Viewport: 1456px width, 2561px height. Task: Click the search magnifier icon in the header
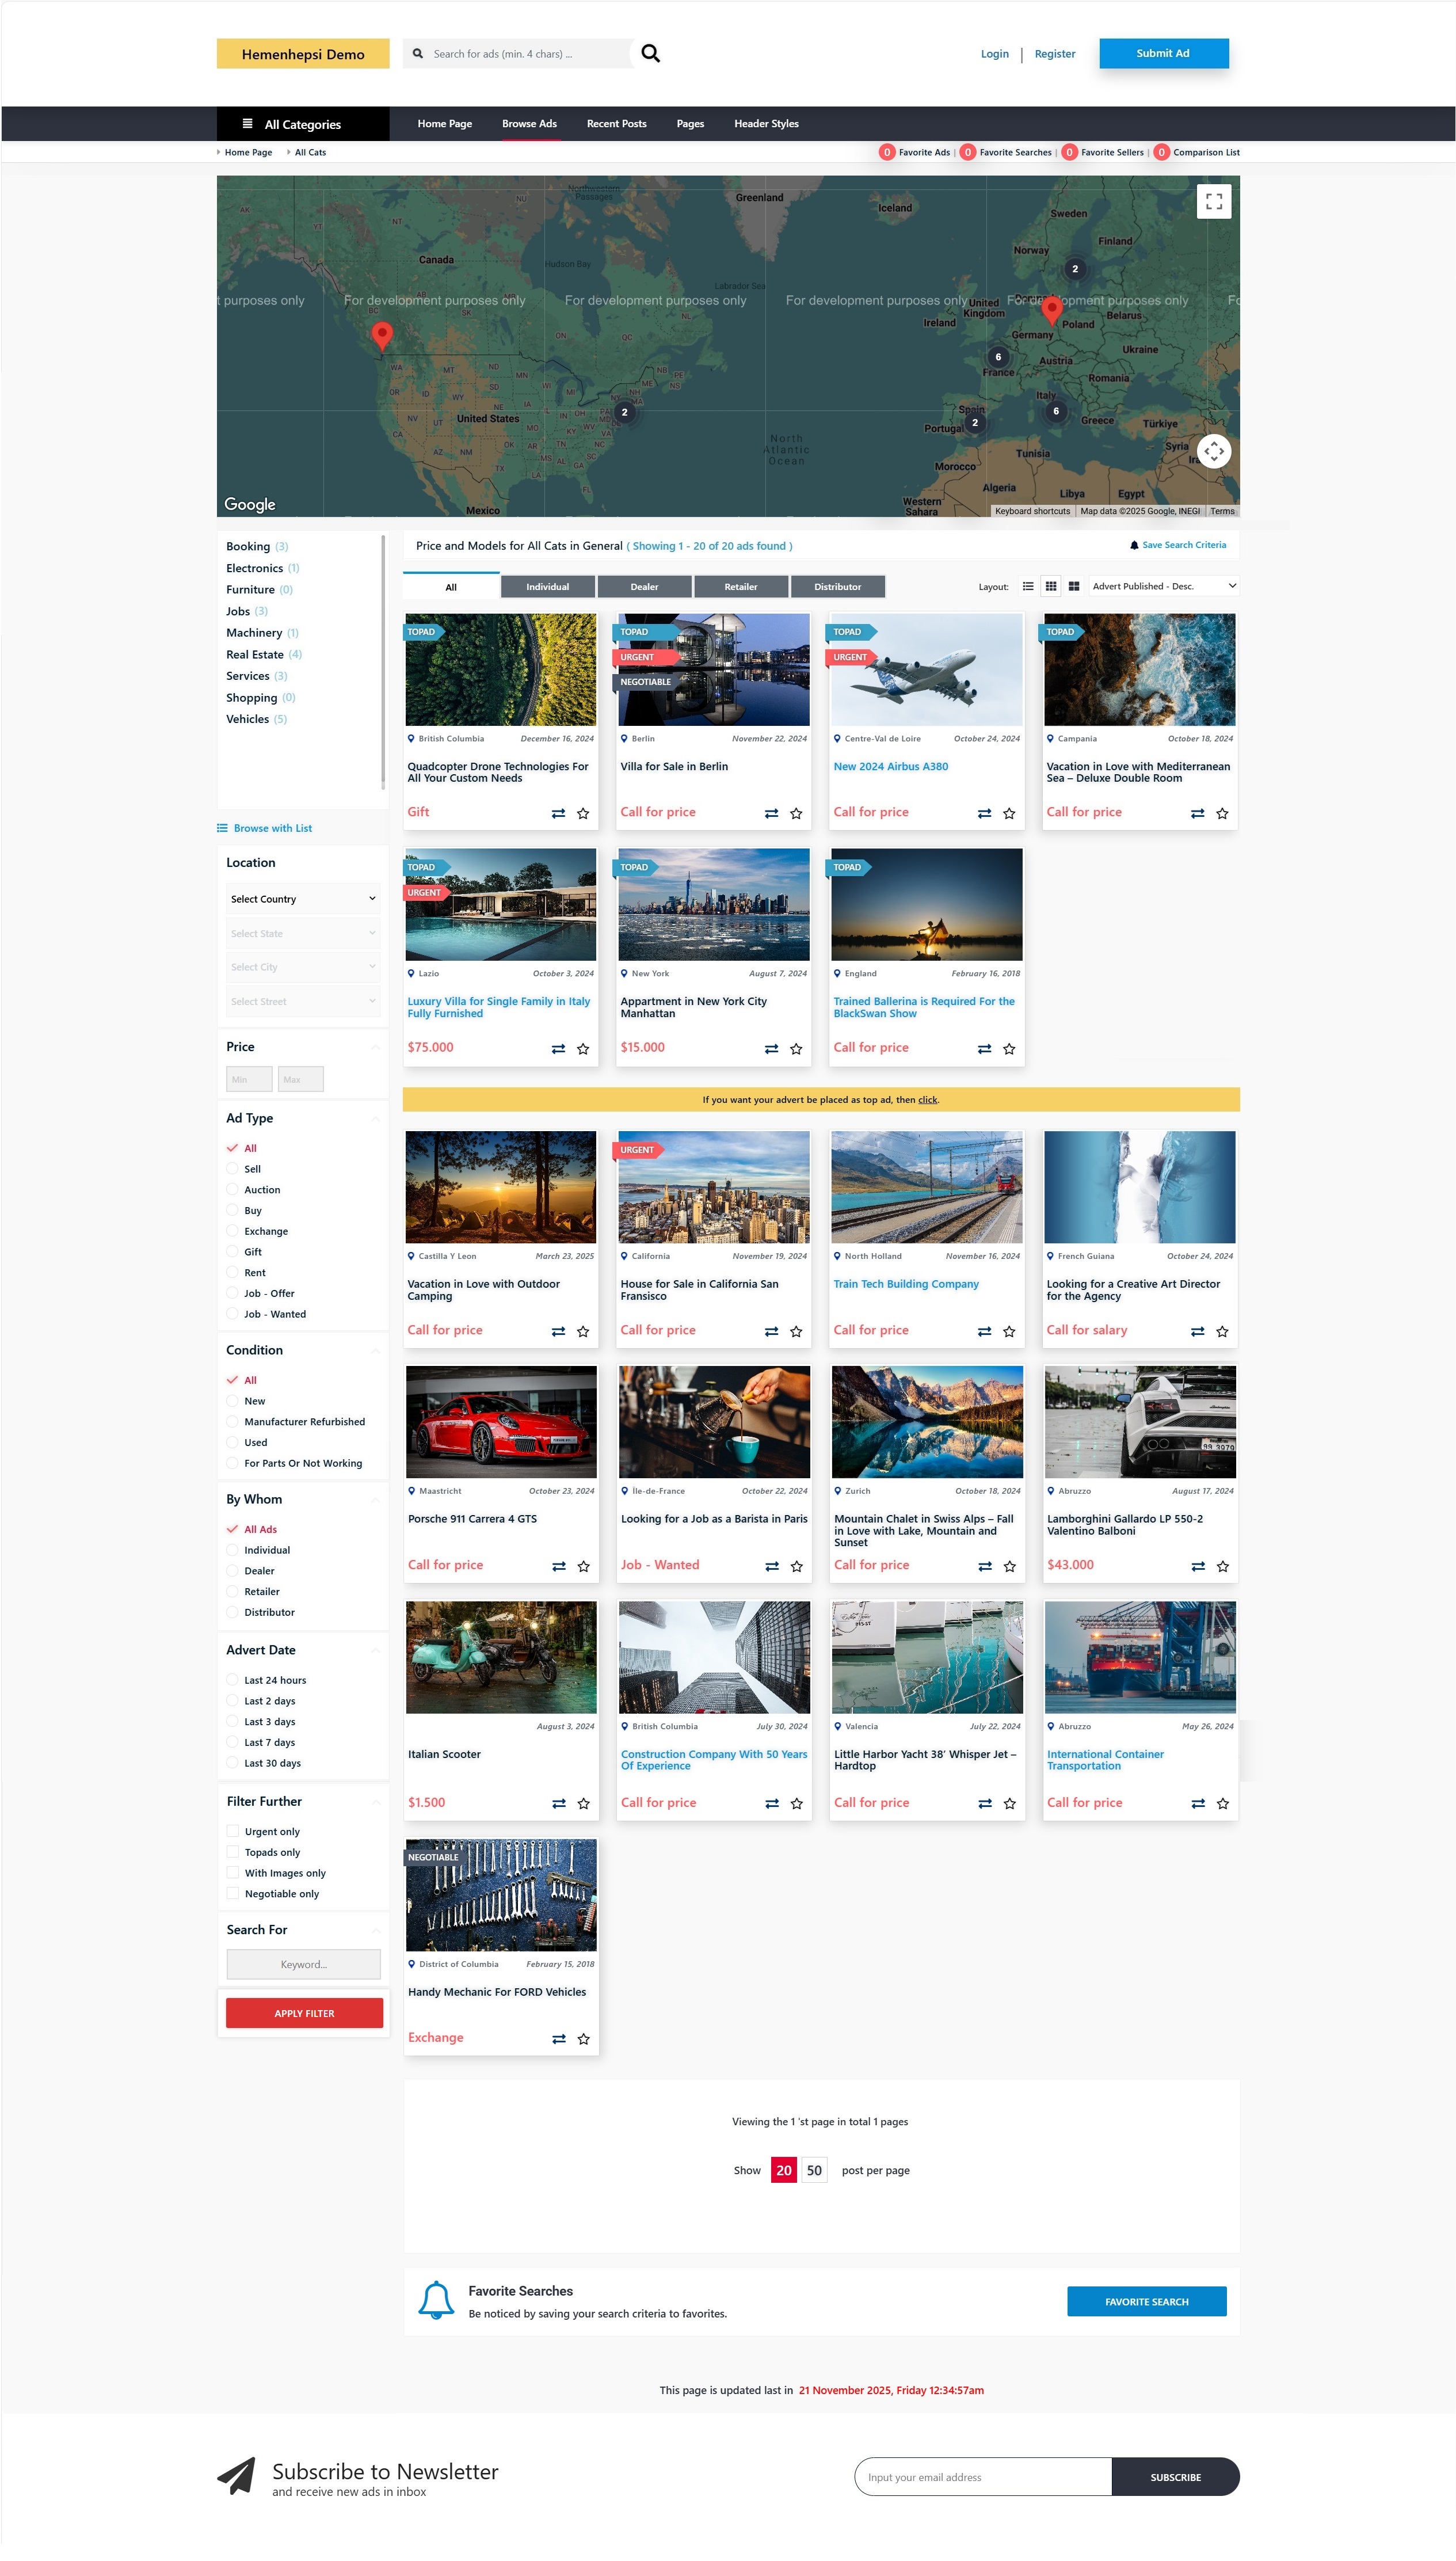pyautogui.click(x=650, y=54)
